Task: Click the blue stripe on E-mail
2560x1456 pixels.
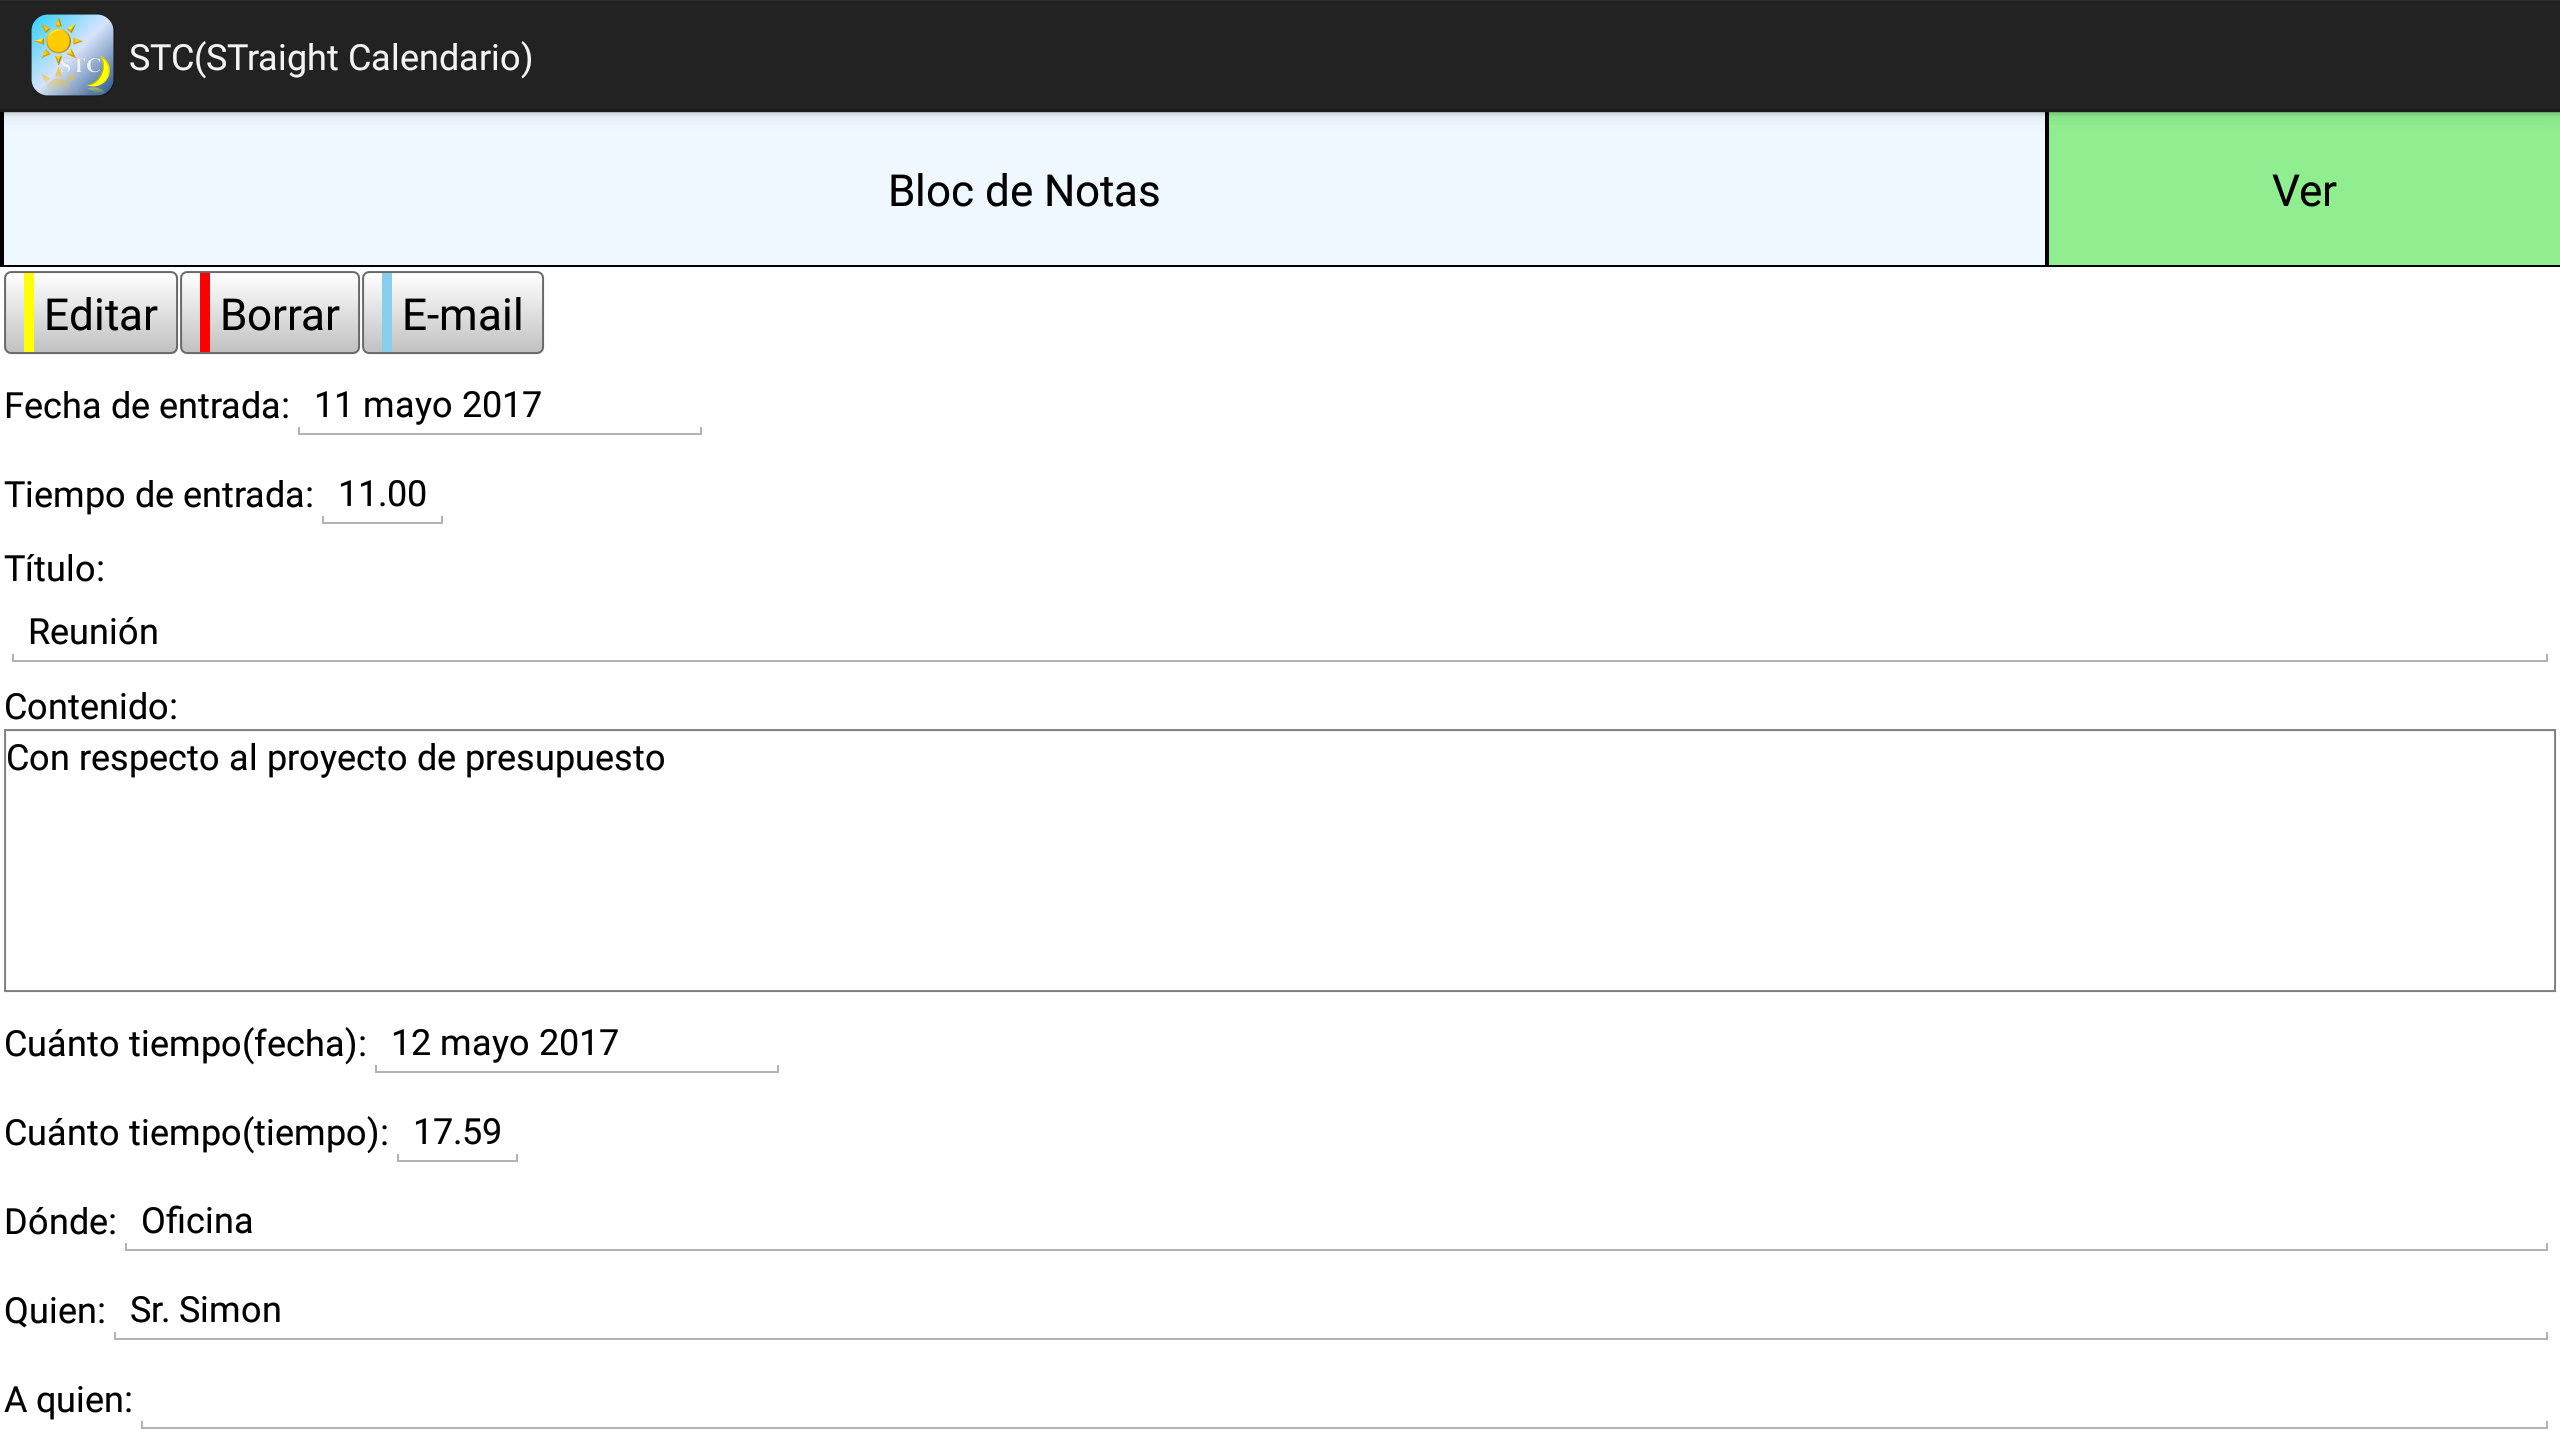Action: coord(386,313)
